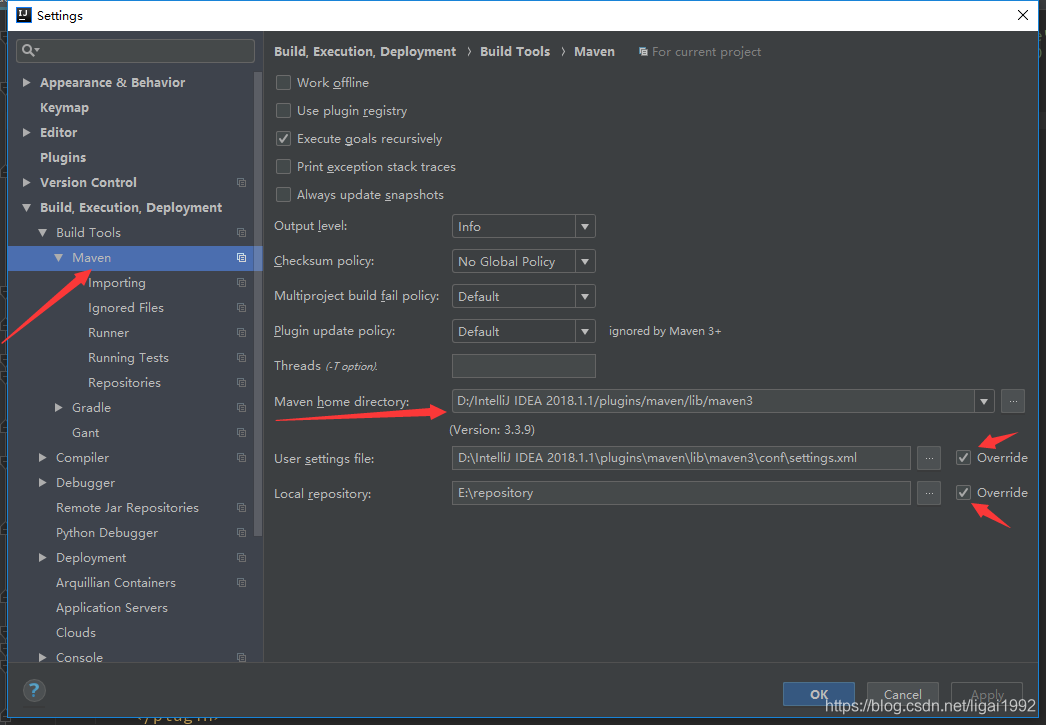The image size is (1046, 725).
Task: Expand the Version Control node arrow
Action: point(27,182)
